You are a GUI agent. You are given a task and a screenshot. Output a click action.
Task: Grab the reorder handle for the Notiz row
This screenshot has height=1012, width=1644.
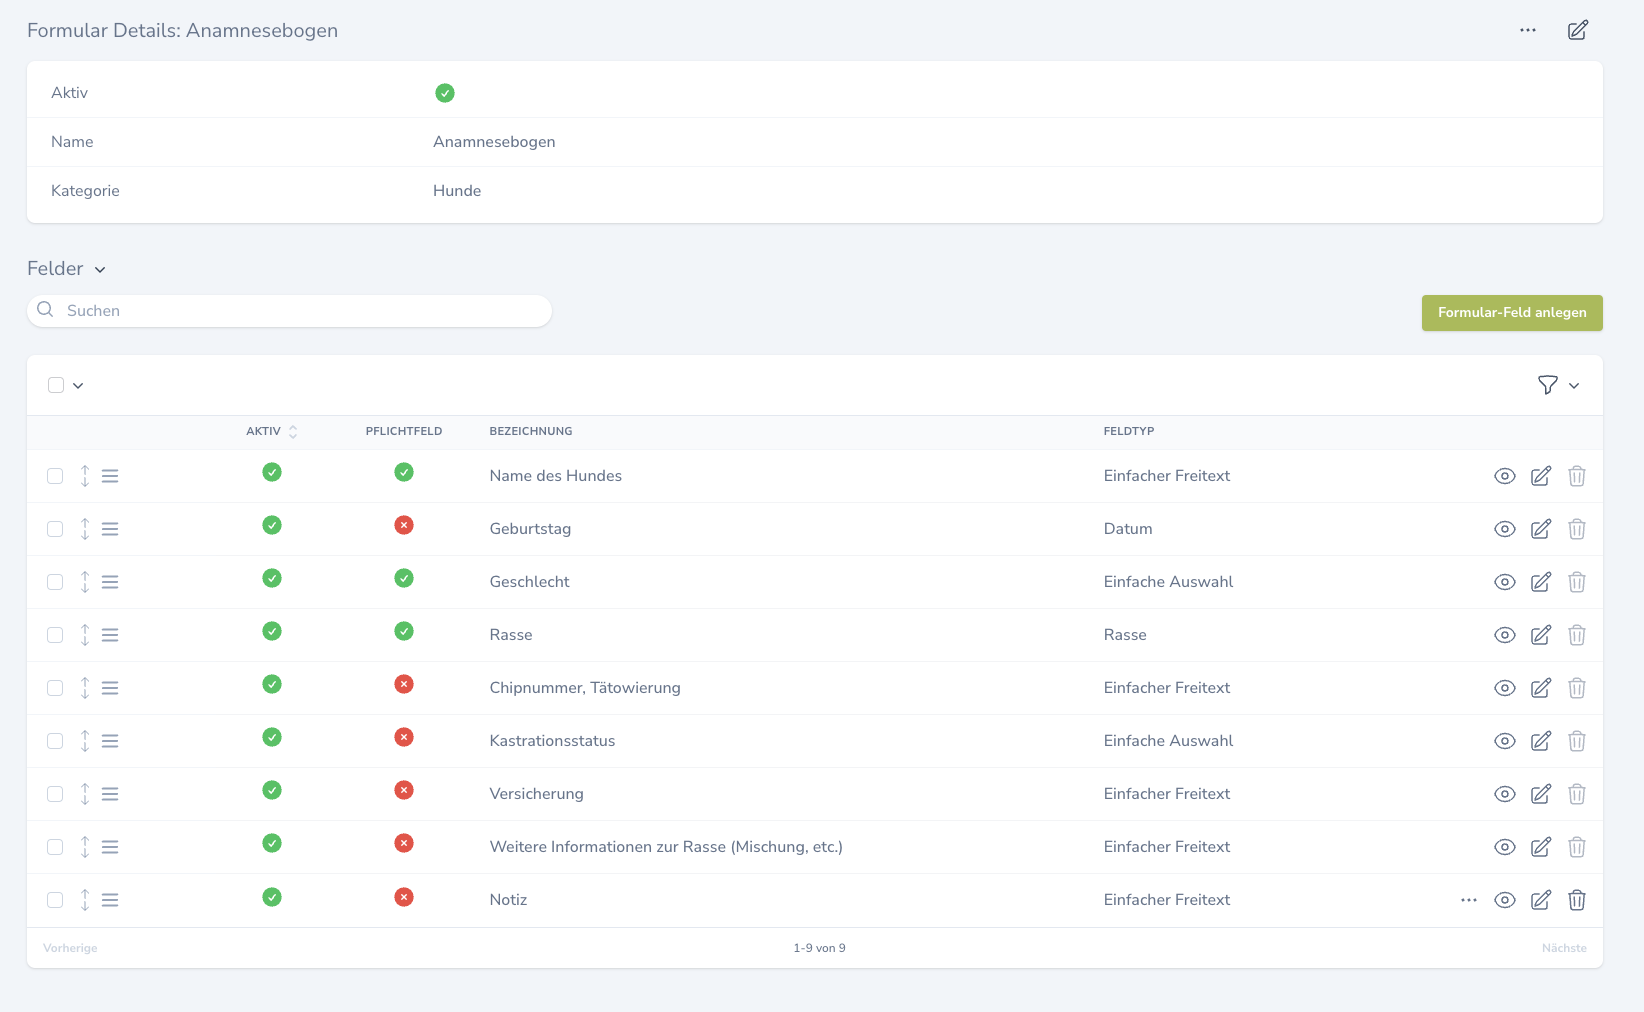click(110, 900)
